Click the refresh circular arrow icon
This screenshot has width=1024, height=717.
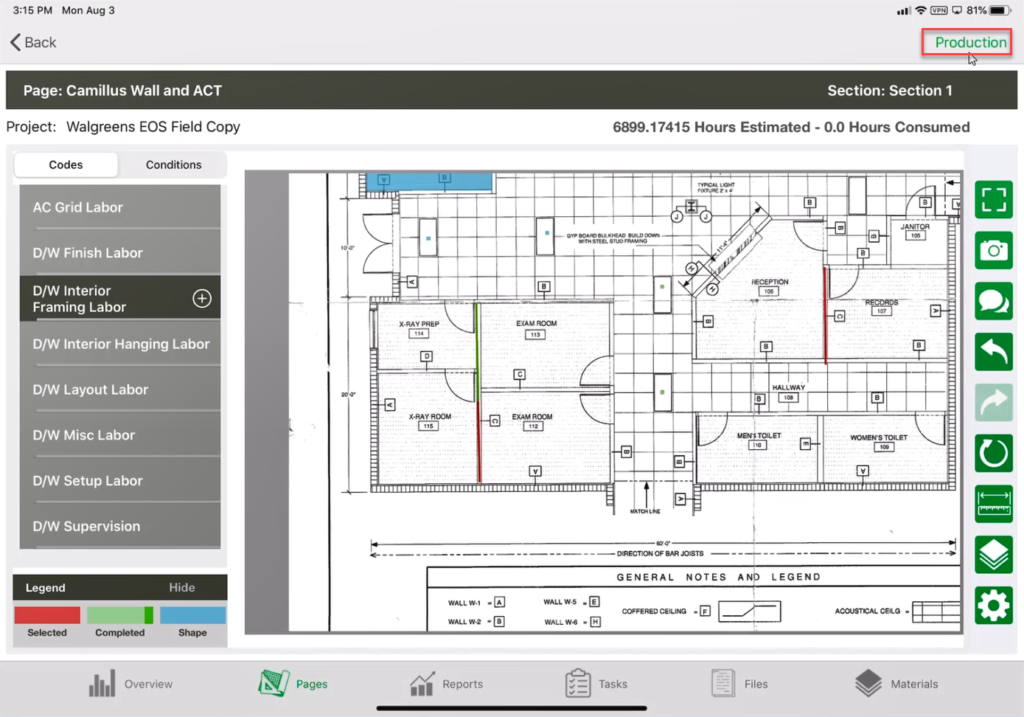point(993,453)
